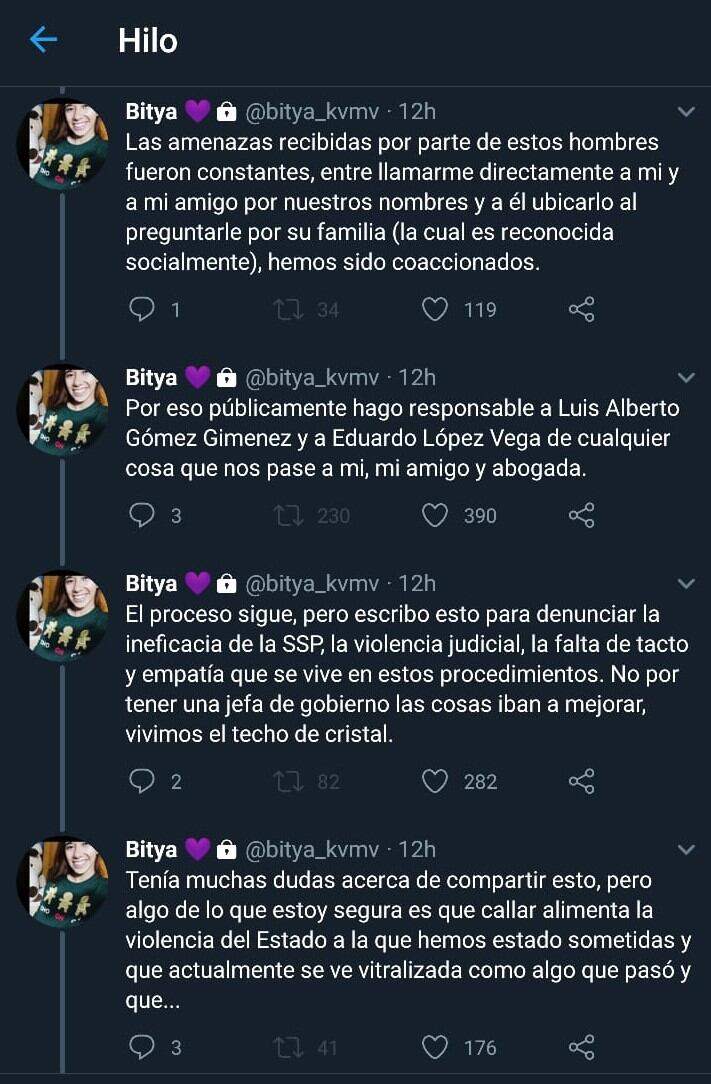The height and width of the screenshot is (1084, 711).
Task: Reply to the 'El proceso sigue' tweet
Action: (x=143, y=782)
